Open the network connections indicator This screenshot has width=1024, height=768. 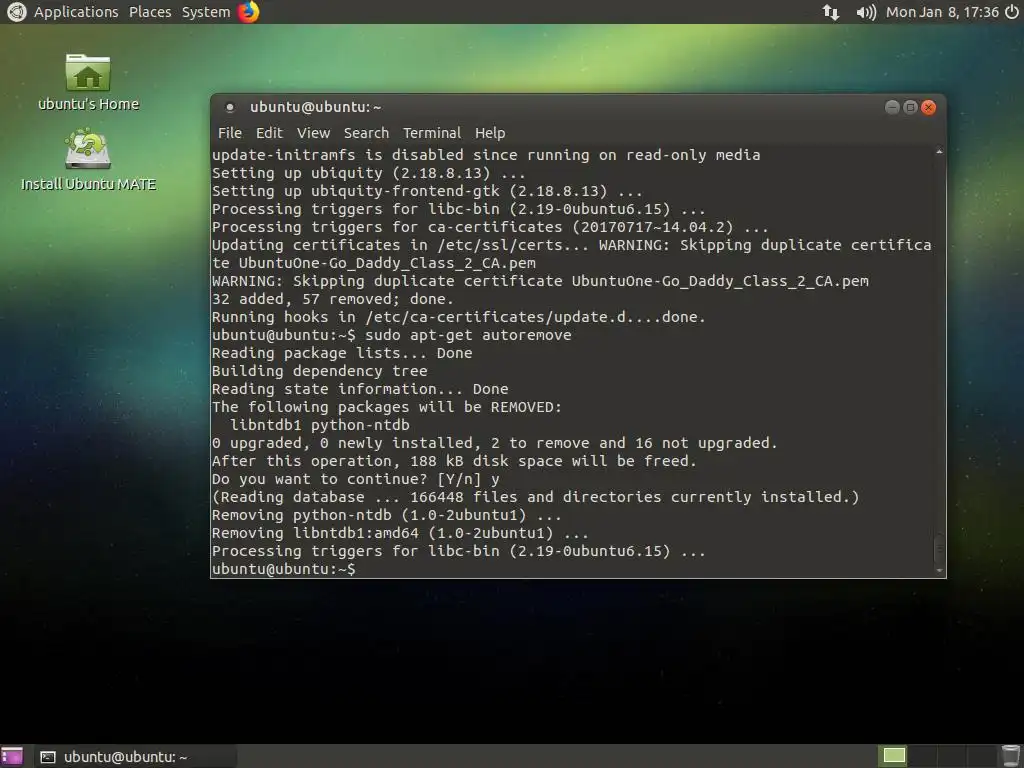click(831, 12)
